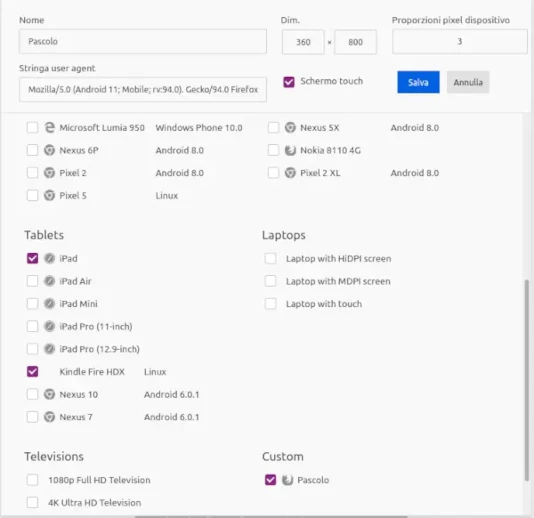Enable the Microsoft Lumia 950 checkbox

point(32,128)
